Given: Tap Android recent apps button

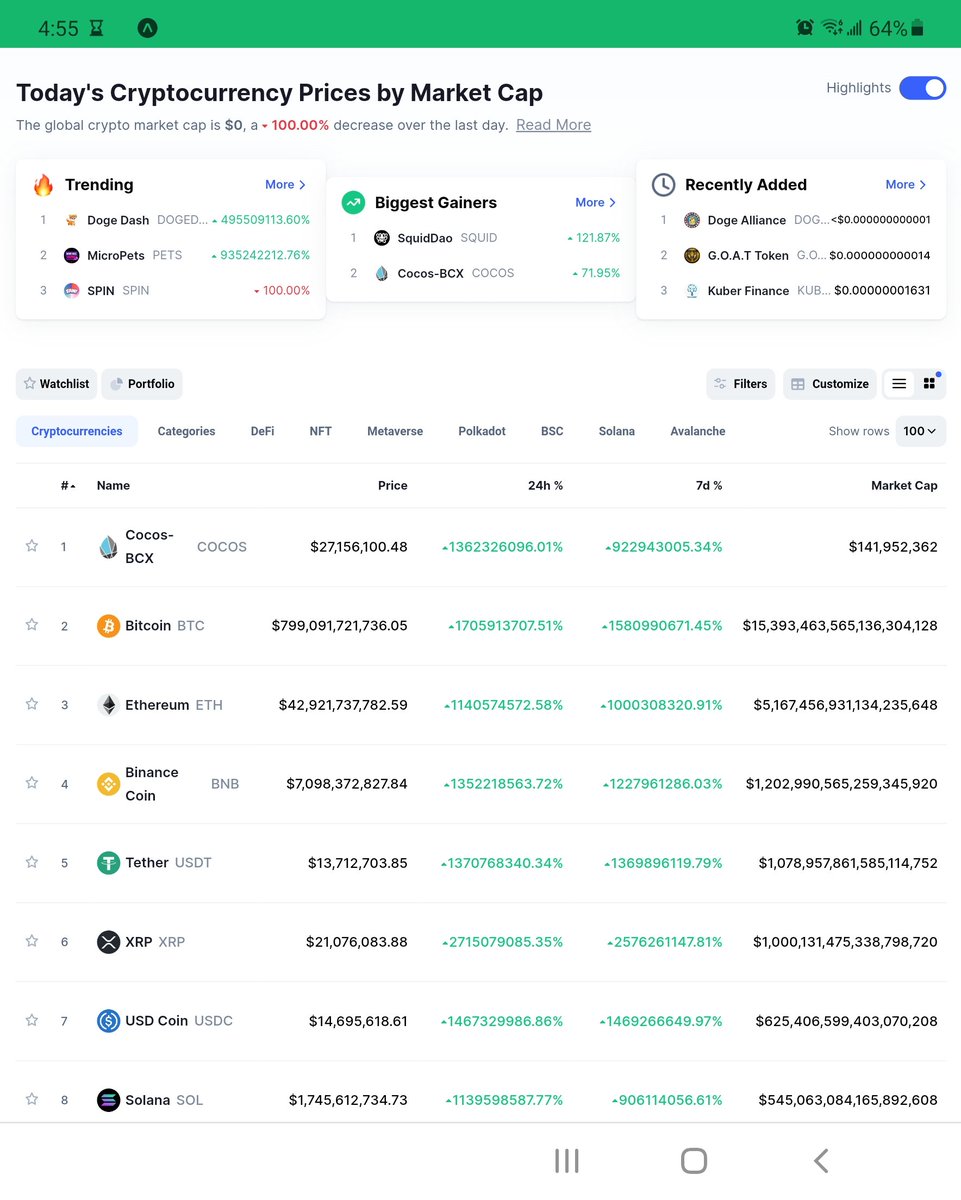Looking at the screenshot, I should pos(567,1161).
